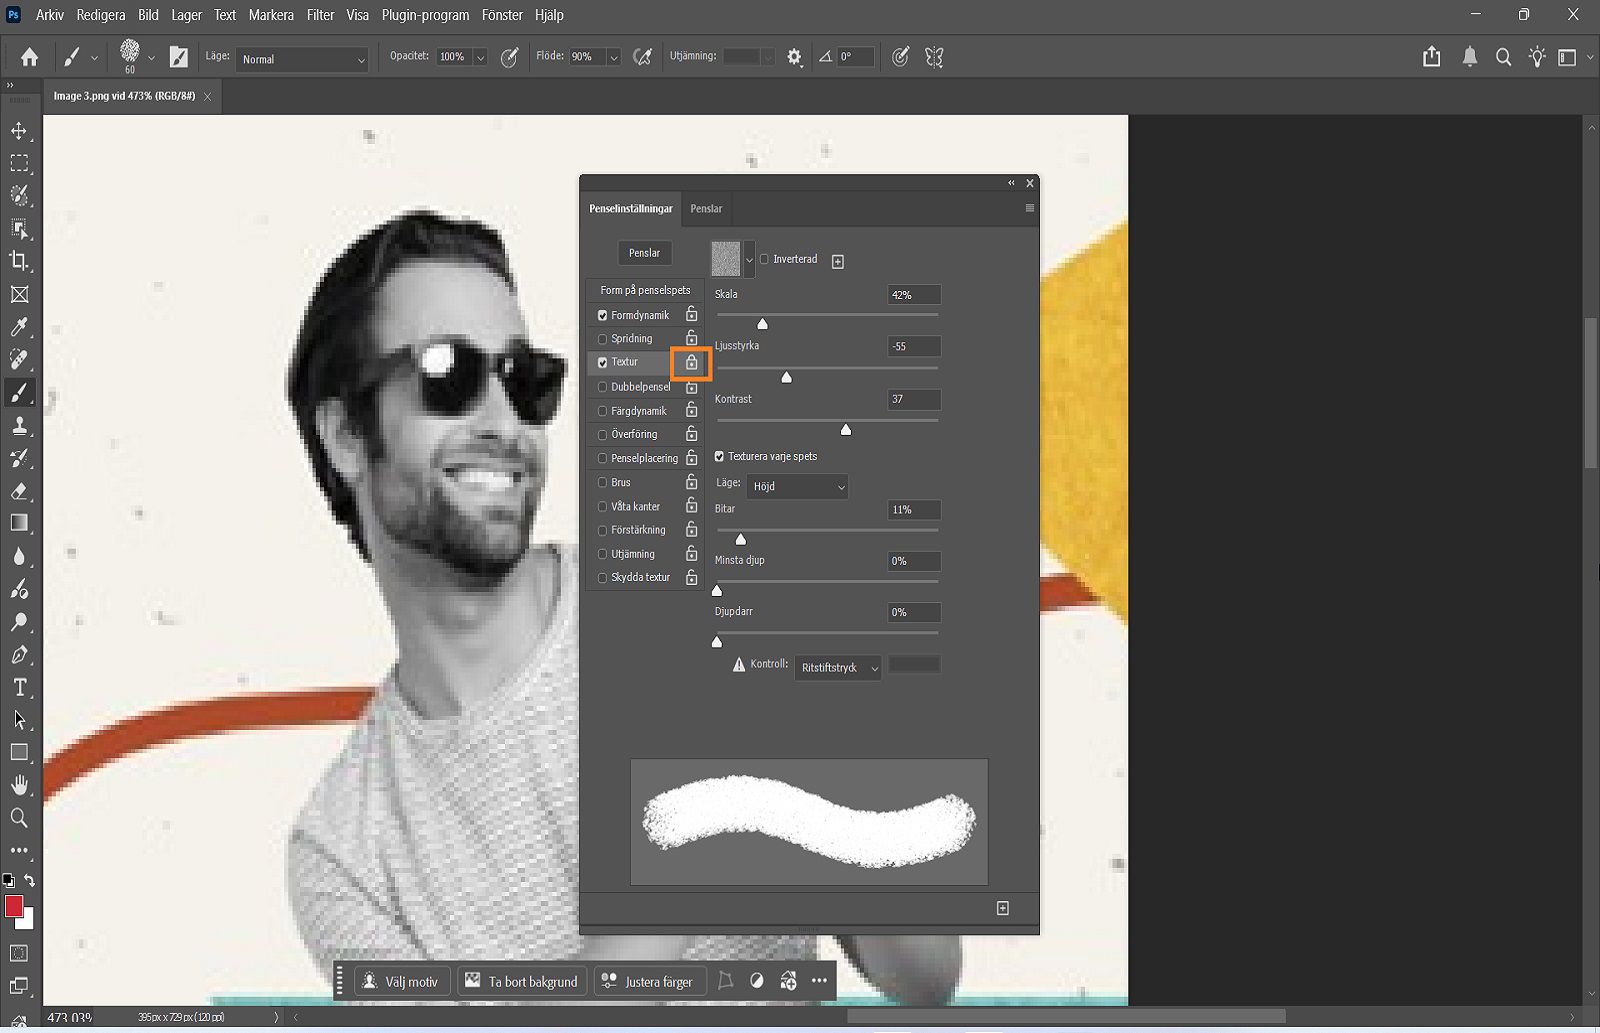The image size is (1600, 1033).
Task: Disable the Formdynamik checkbox
Action: [601, 314]
